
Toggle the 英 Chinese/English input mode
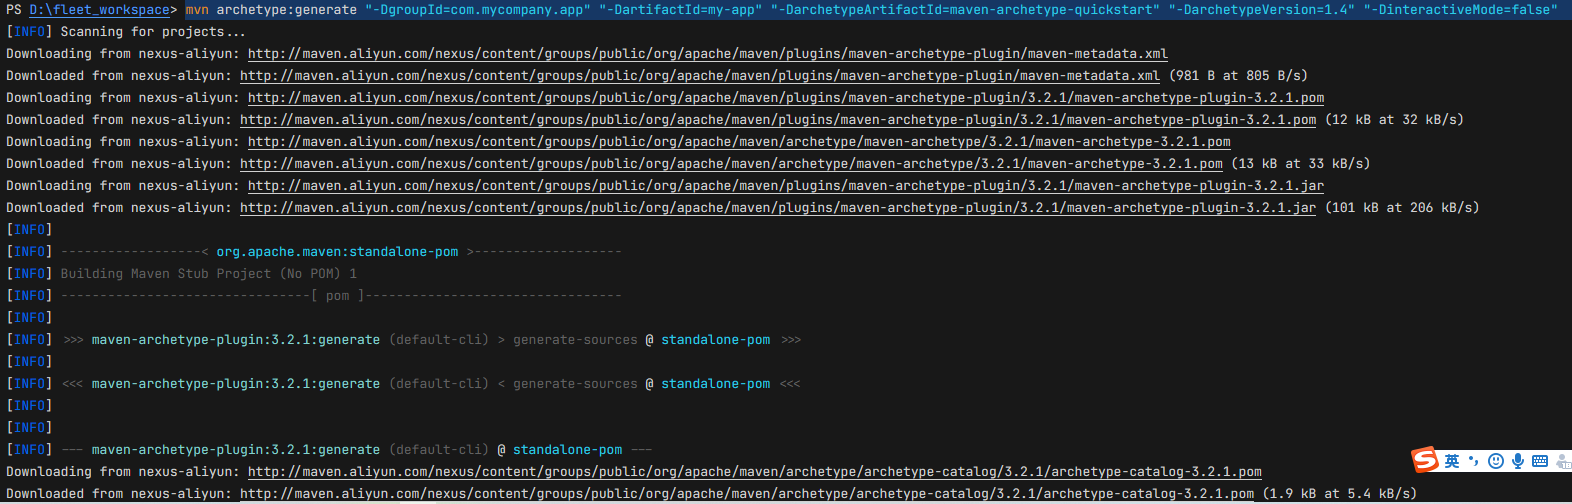click(1452, 461)
